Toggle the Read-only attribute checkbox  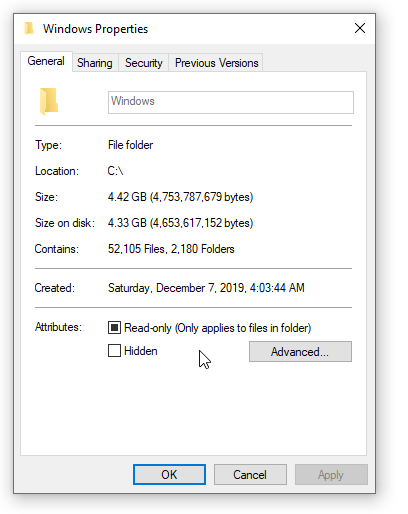[x=114, y=327]
